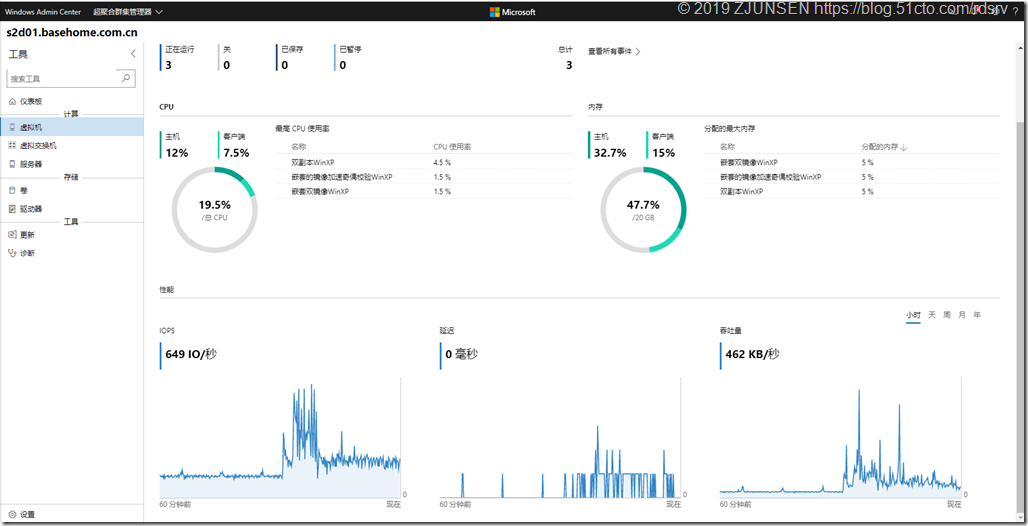Click the memory 主机 32.7% value
Viewport: 1028px width, 526px height.
[x=610, y=153]
